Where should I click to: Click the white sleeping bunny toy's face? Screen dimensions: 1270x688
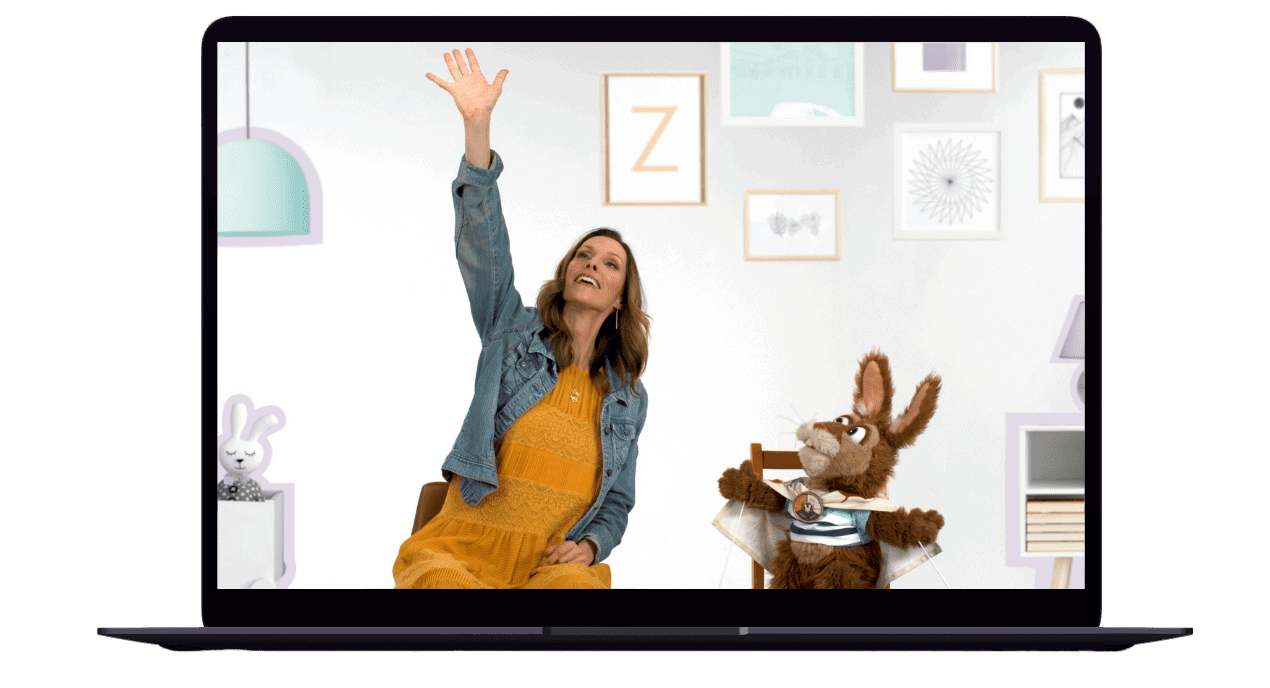tap(241, 455)
